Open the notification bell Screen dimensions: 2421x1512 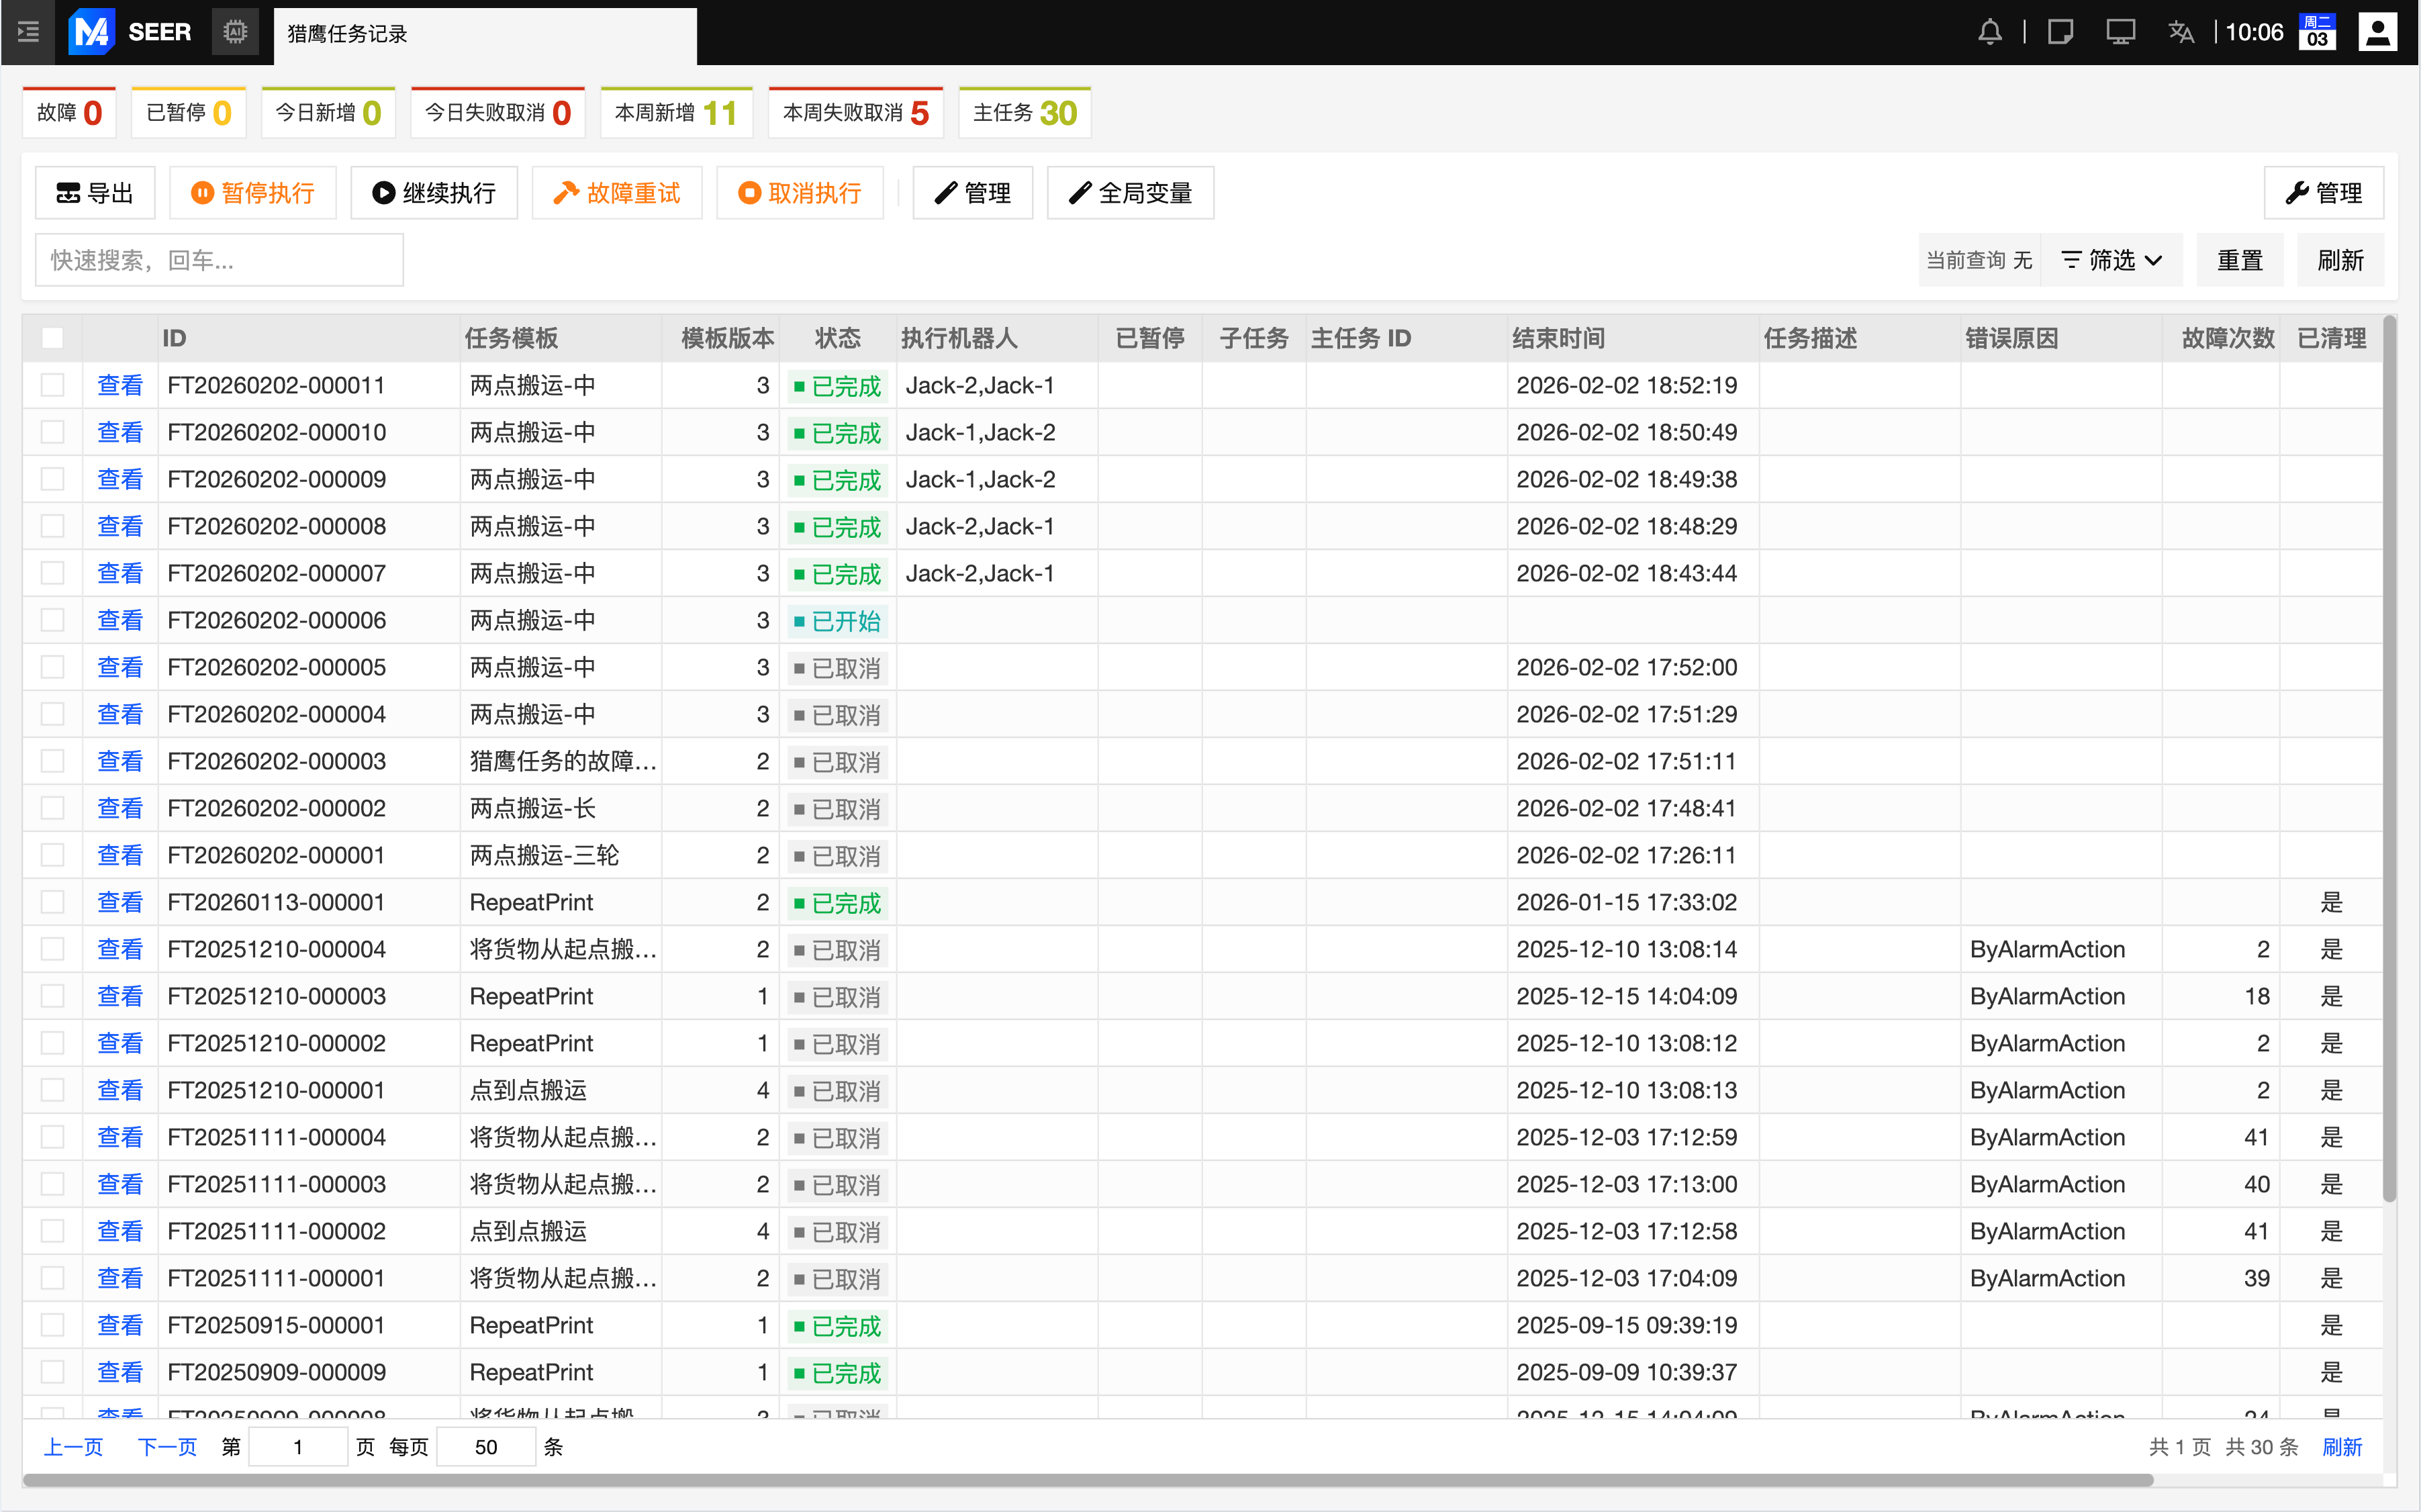[x=1989, y=32]
